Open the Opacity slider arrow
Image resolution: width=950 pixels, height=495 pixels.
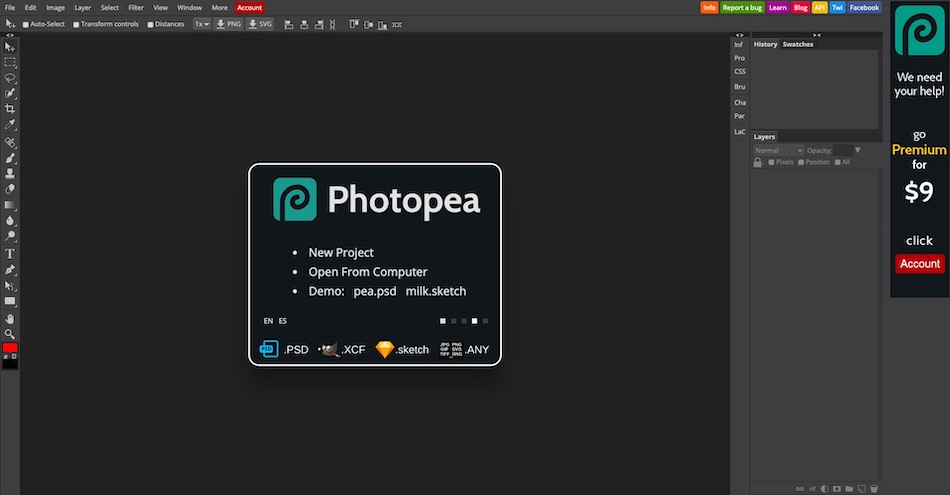click(x=857, y=150)
